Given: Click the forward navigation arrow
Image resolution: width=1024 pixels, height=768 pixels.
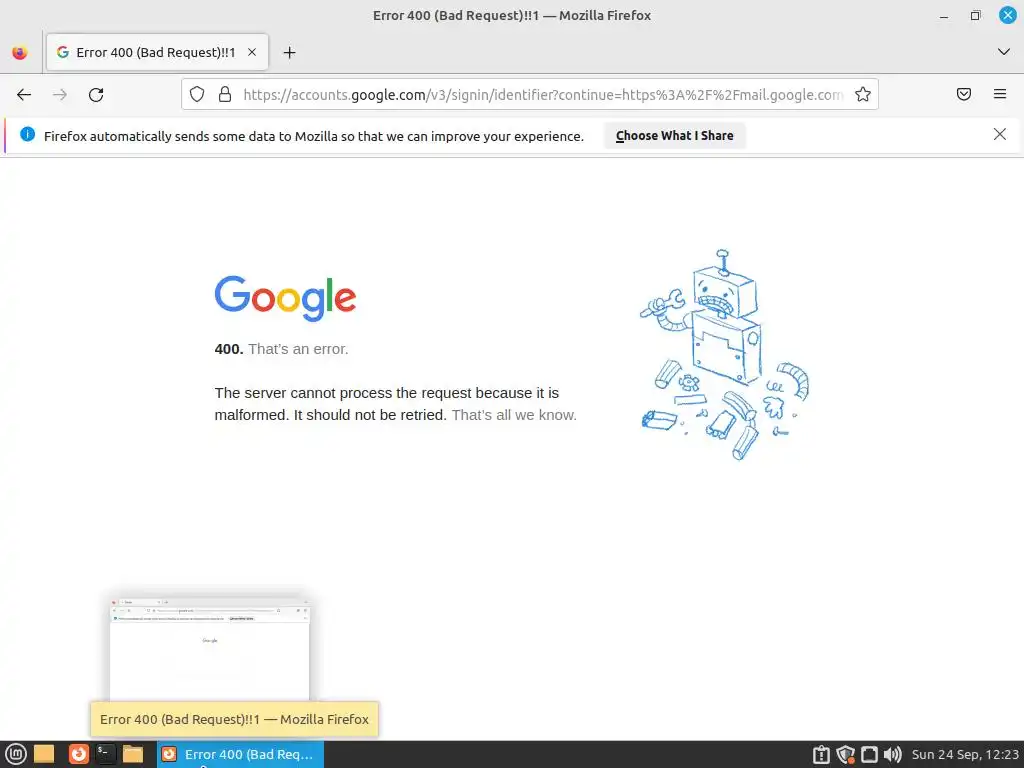Looking at the screenshot, I should [x=60, y=95].
